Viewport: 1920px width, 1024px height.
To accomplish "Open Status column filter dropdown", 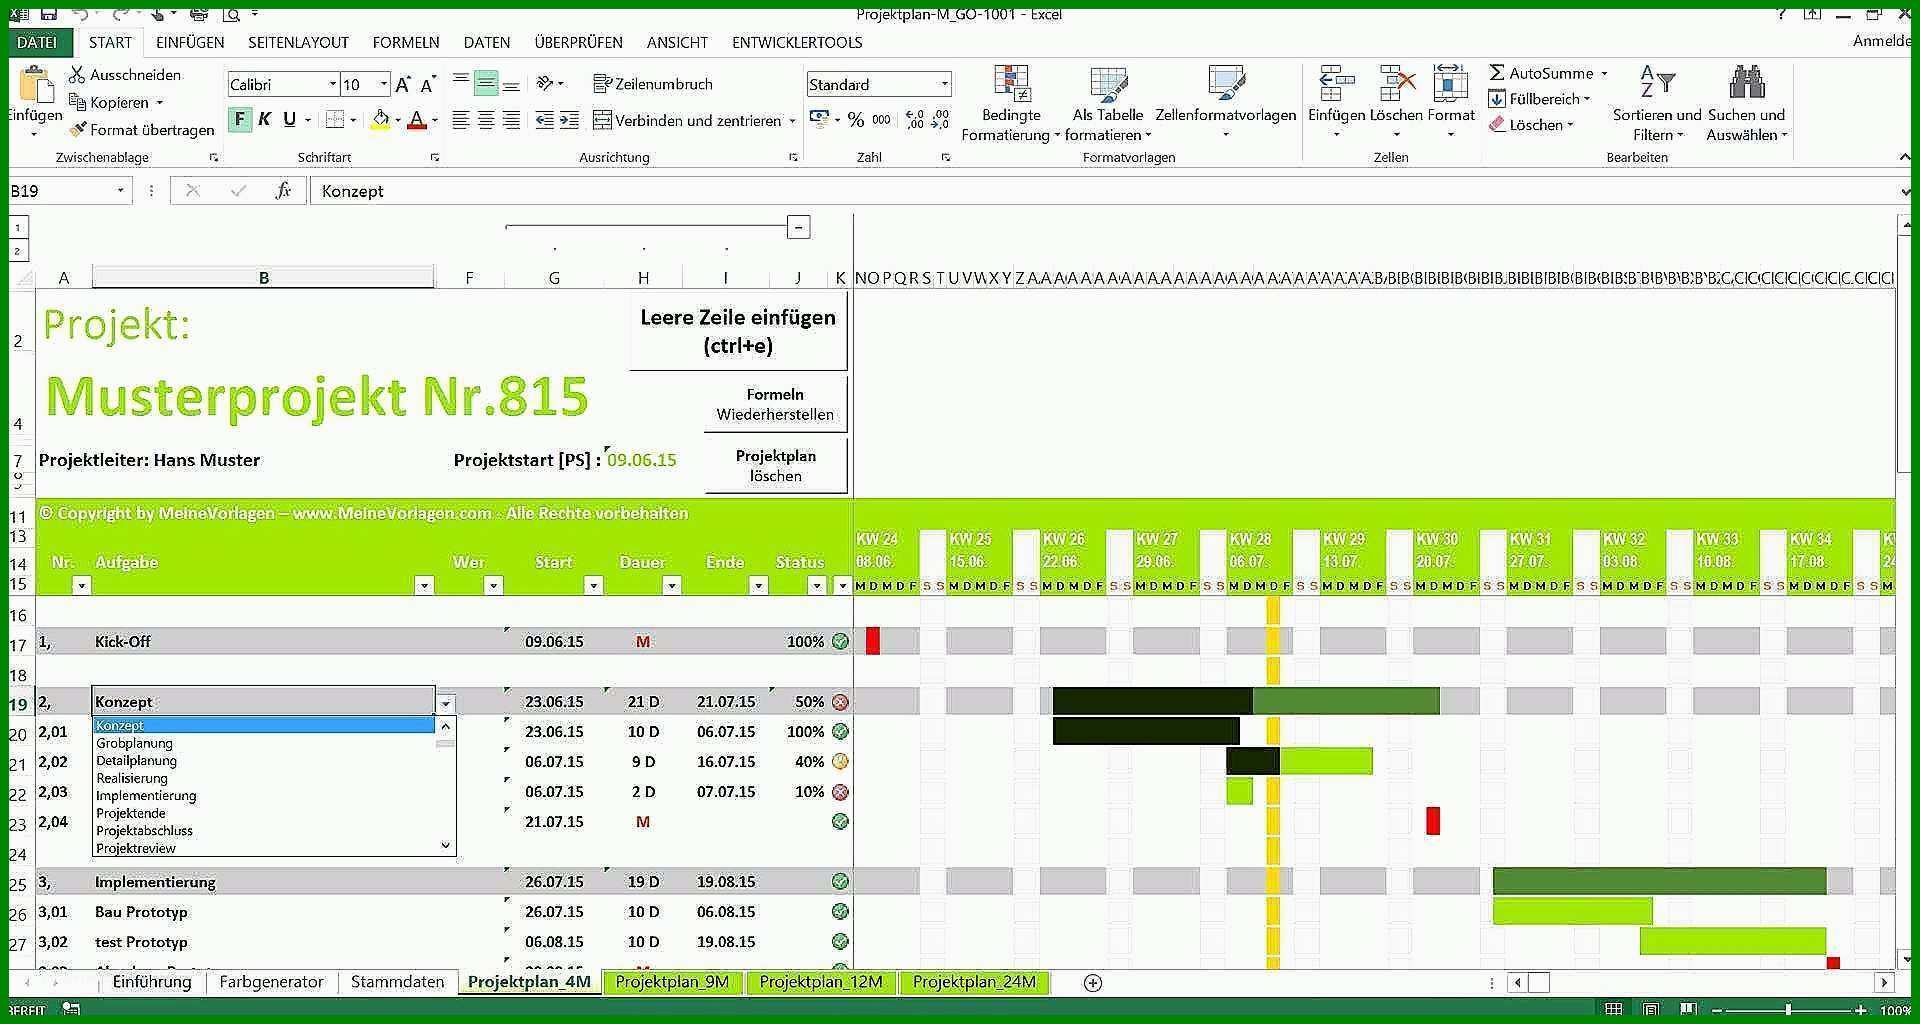I will pos(817,586).
